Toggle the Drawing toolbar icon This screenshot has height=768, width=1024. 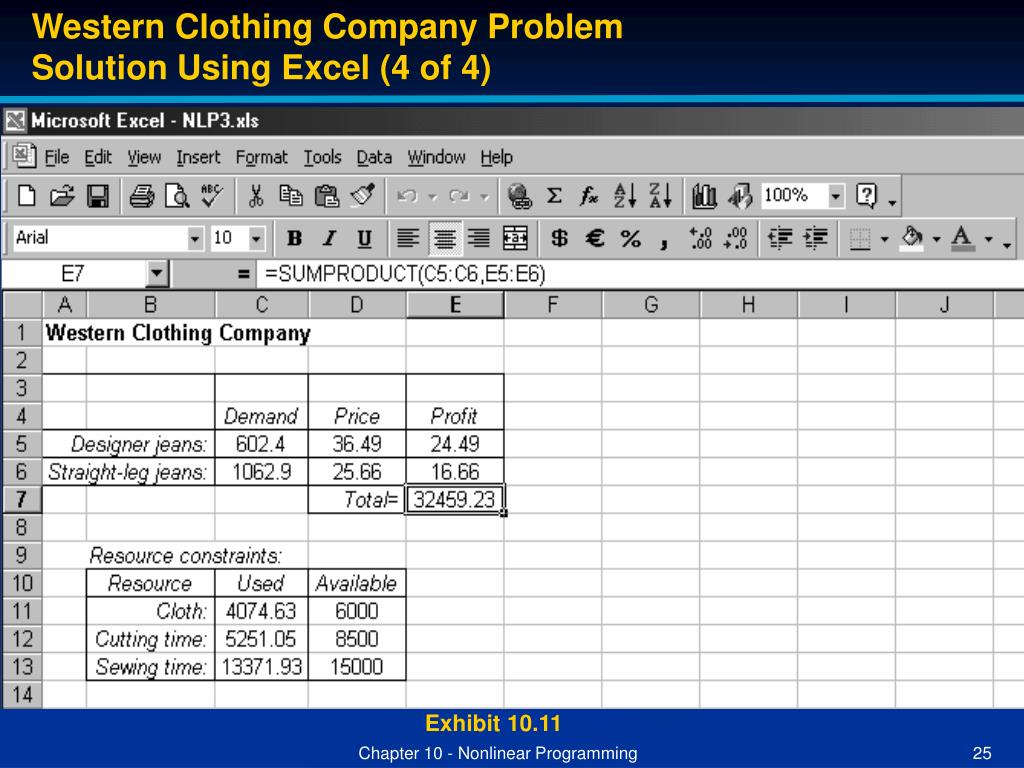(x=740, y=195)
